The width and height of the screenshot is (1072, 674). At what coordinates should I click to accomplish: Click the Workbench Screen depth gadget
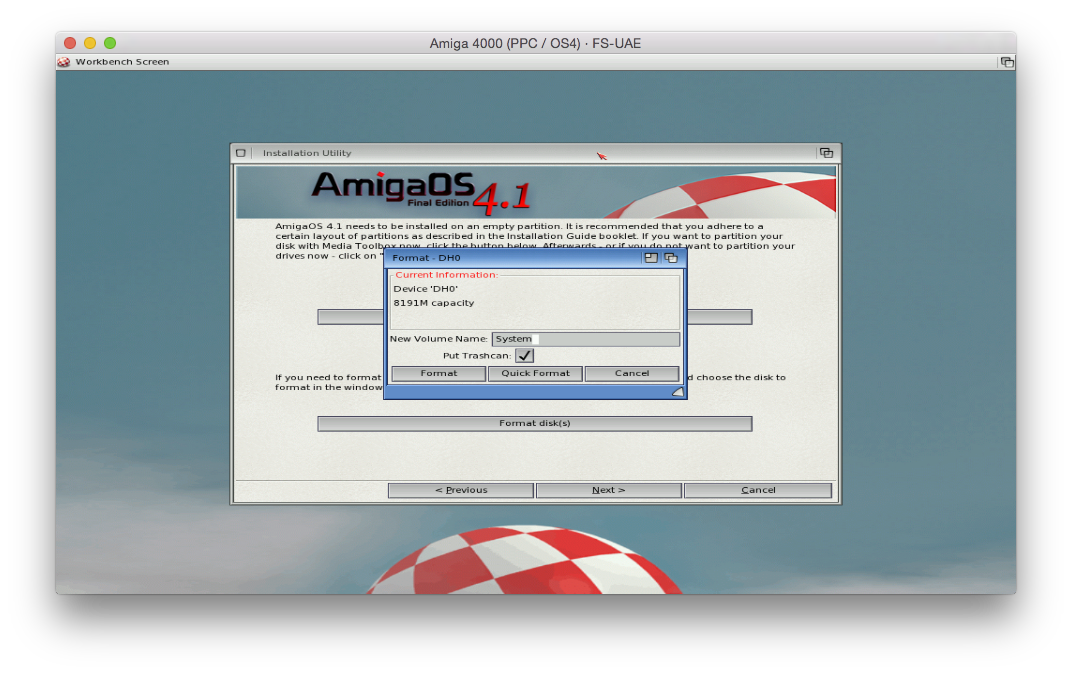(1007, 62)
